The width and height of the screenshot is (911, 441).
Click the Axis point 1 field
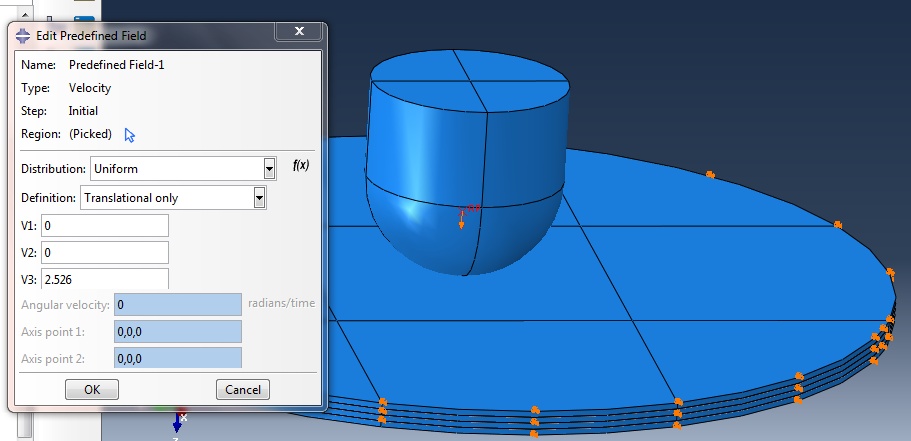(178, 332)
